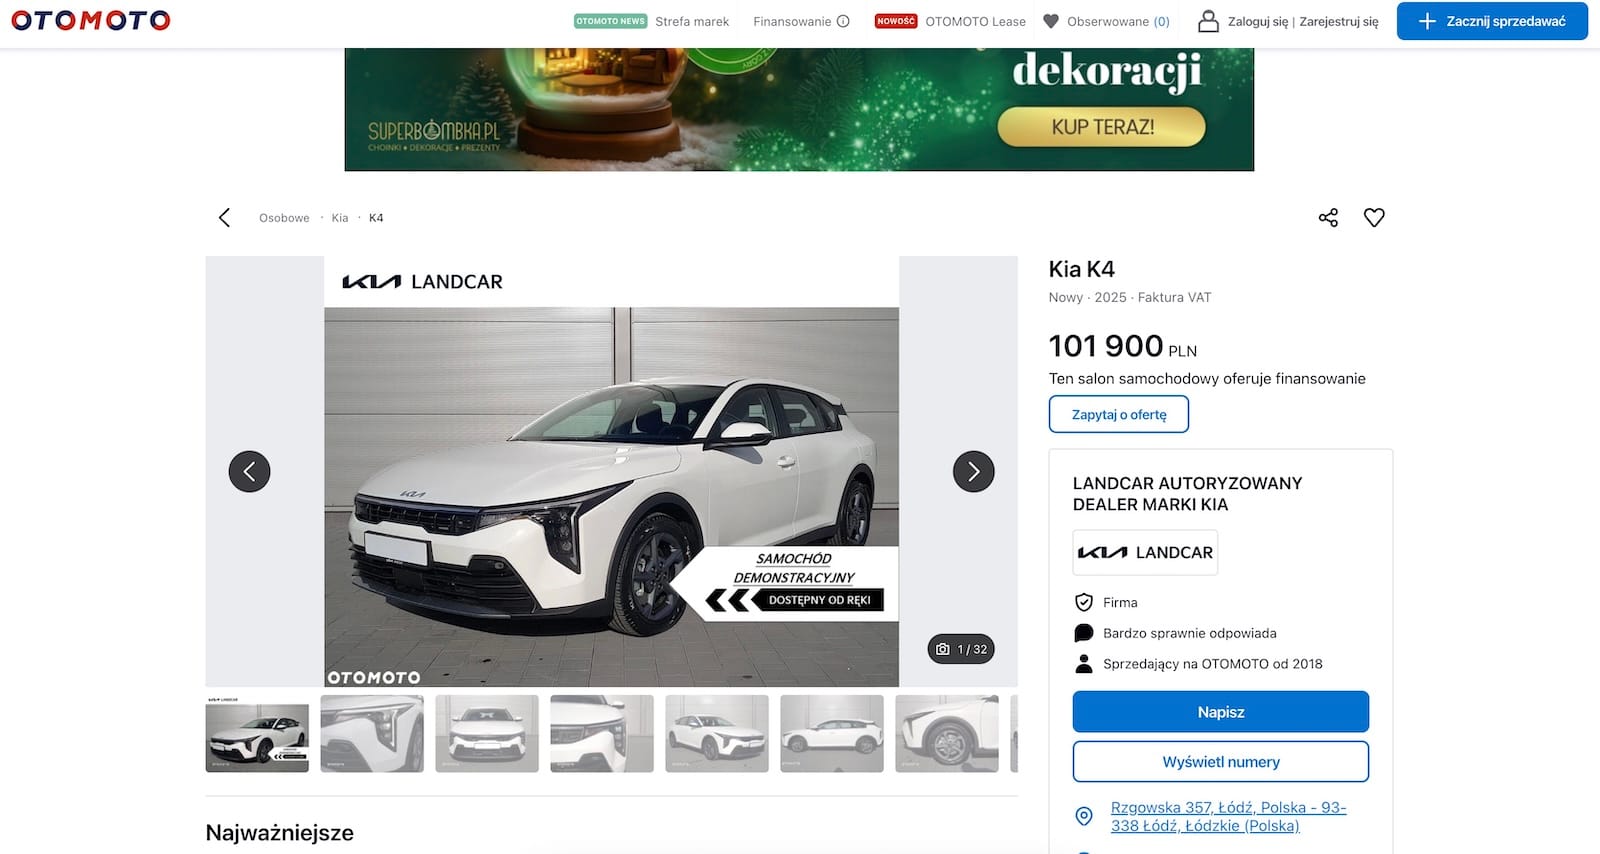This screenshot has height=854, width=1600.
Task: Click the Najważniejsze section heading
Action: (x=279, y=833)
